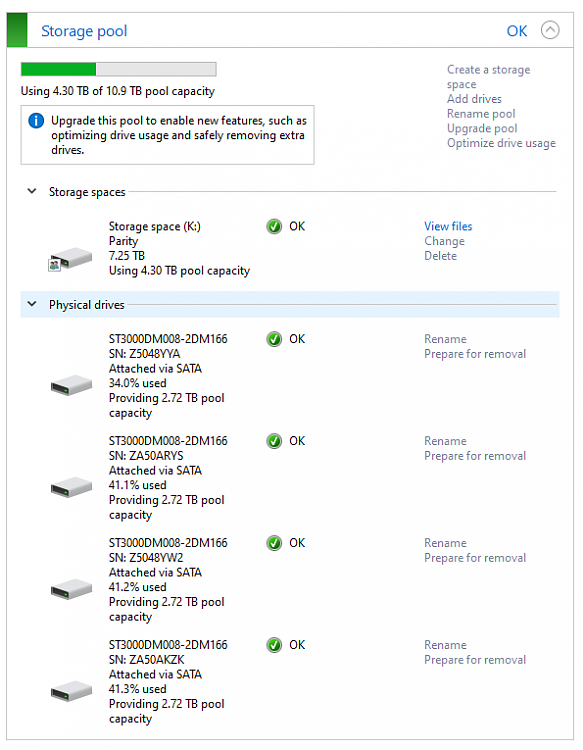Collapse the Physical drives section chevron
Viewport: 583px width, 750px height.
pos(32,304)
